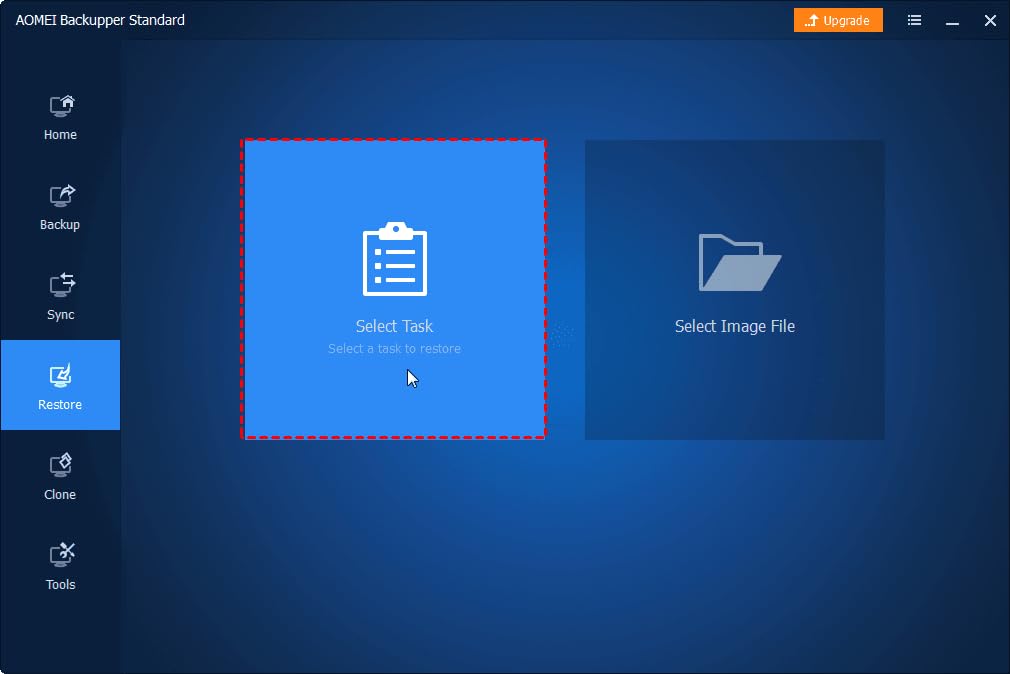1010x674 pixels.
Task: Click the "Select Task" text label
Action: tap(394, 326)
